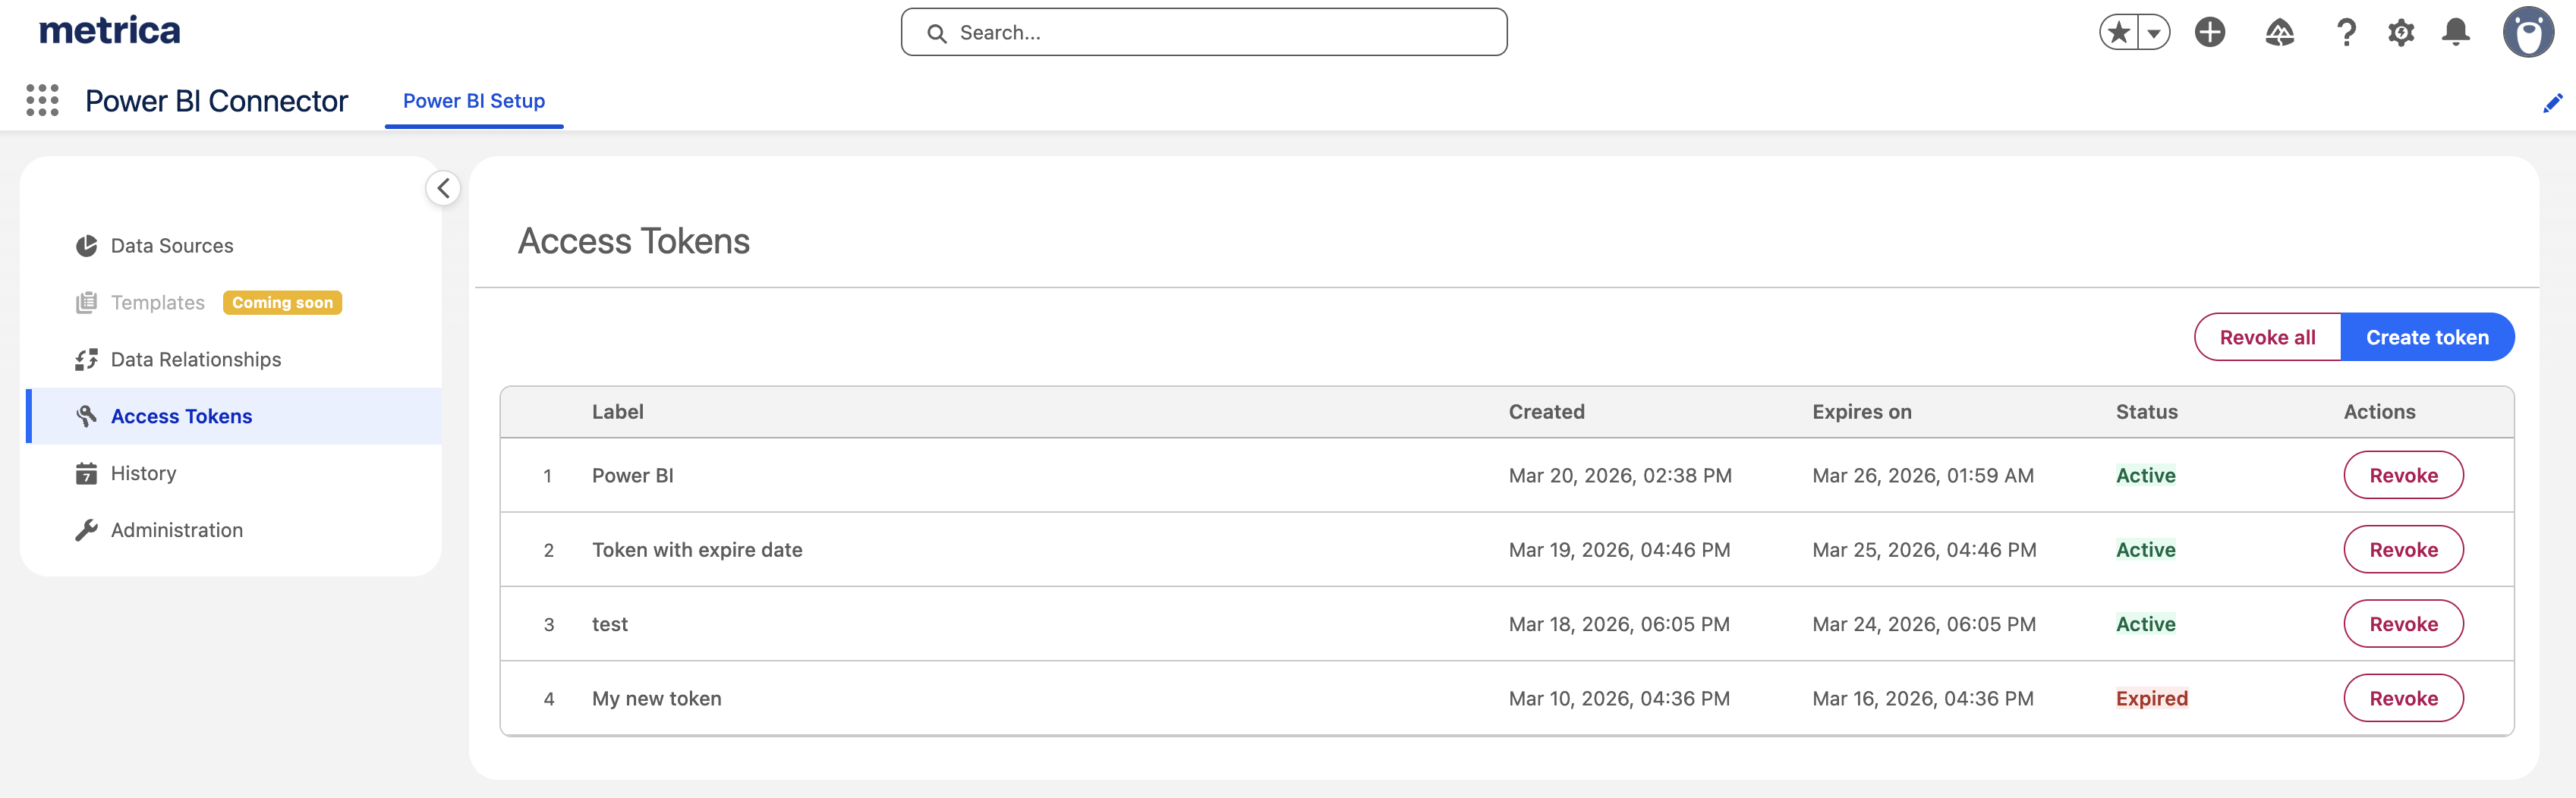2576x798 pixels.
Task: Navigate to Administration settings
Action: pyautogui.click(x=176, y=531)
